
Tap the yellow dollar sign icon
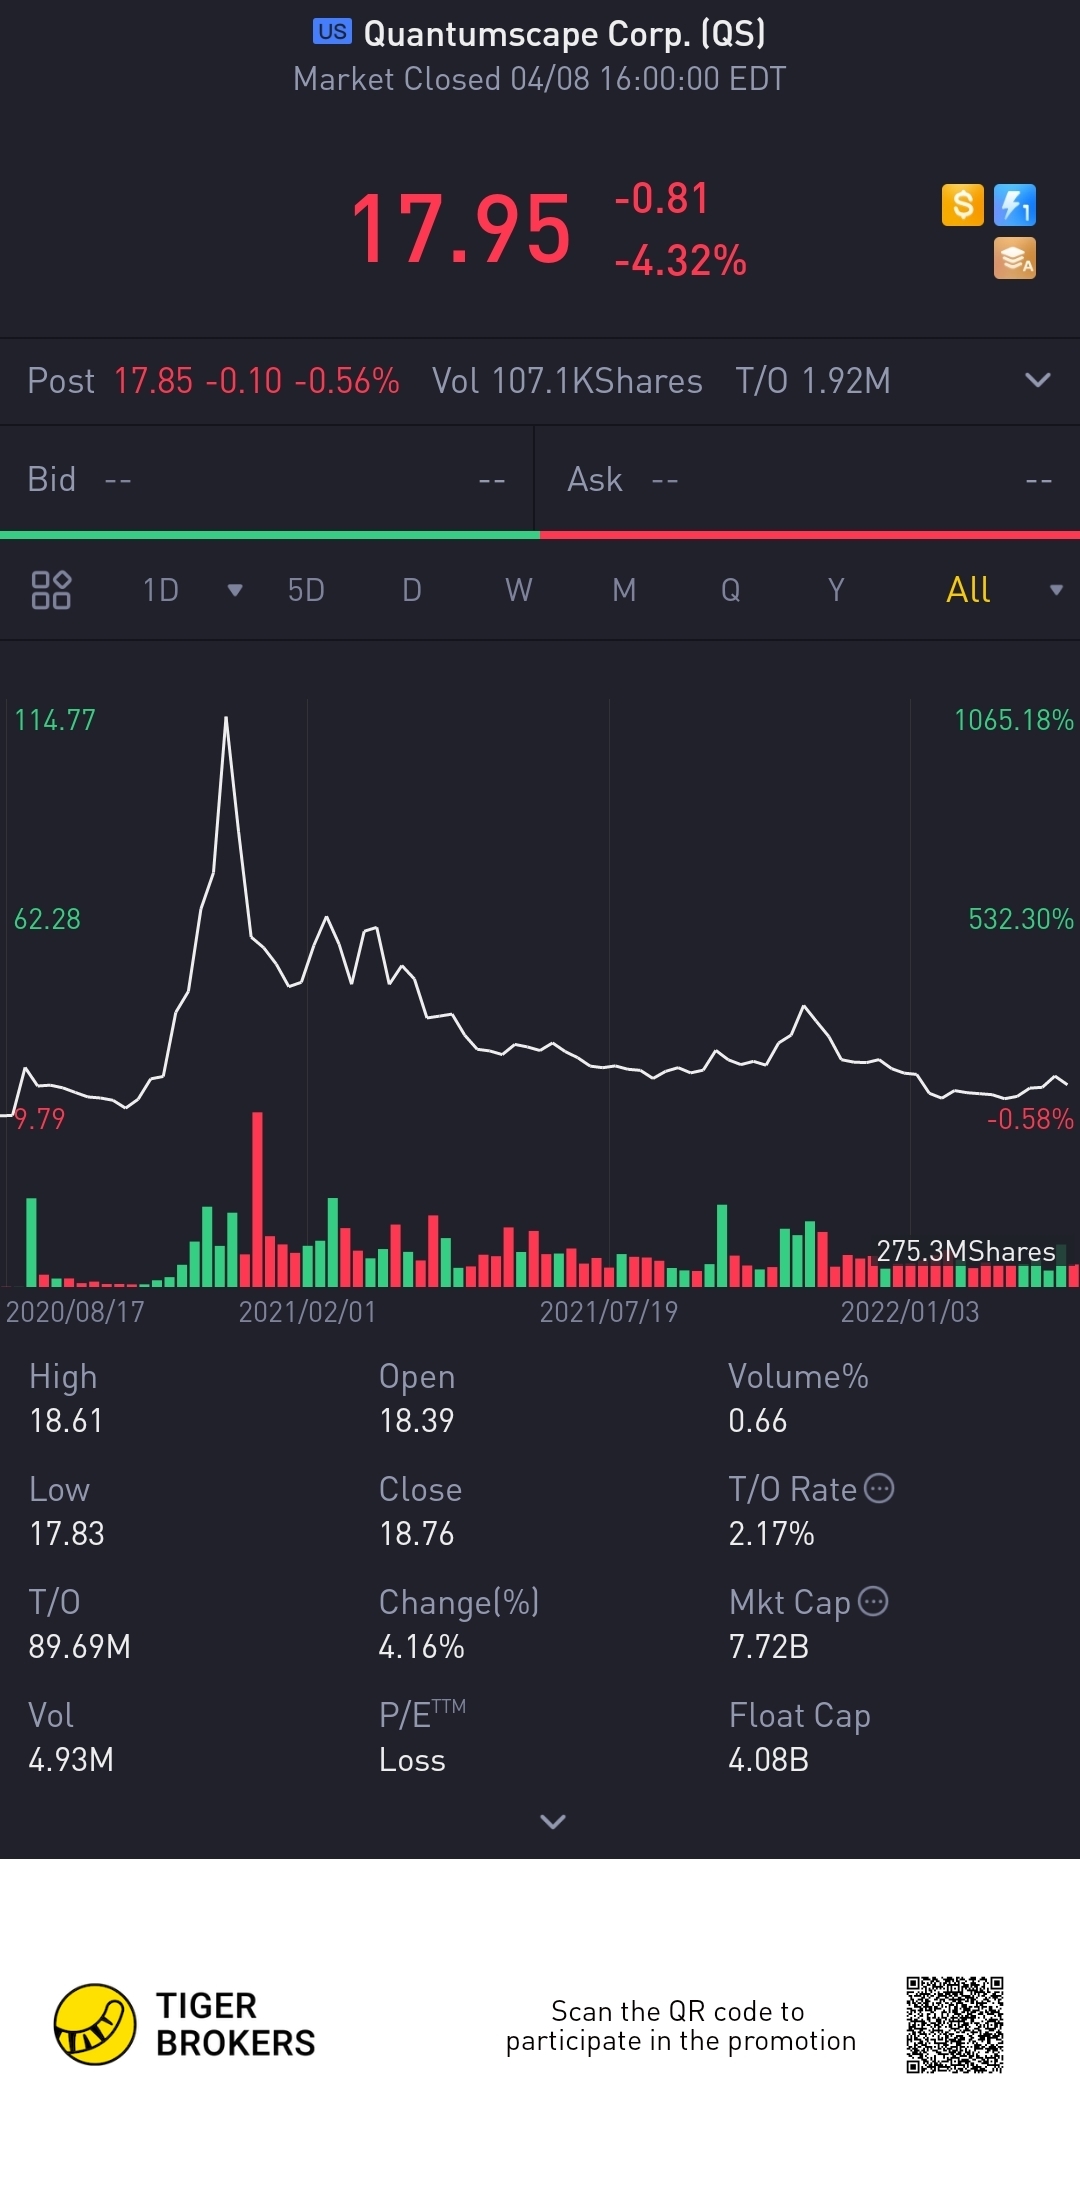(x=963, y=205)
